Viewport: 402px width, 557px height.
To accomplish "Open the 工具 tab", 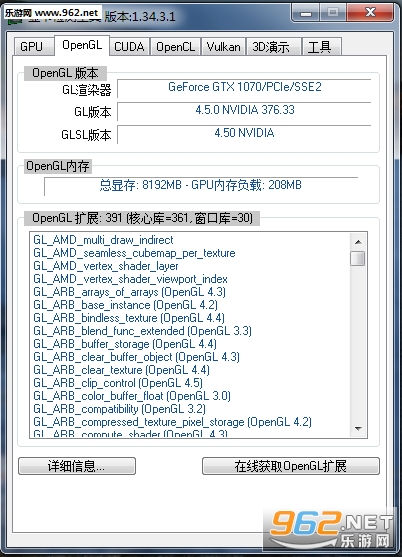I will click(x=322, y=47).
